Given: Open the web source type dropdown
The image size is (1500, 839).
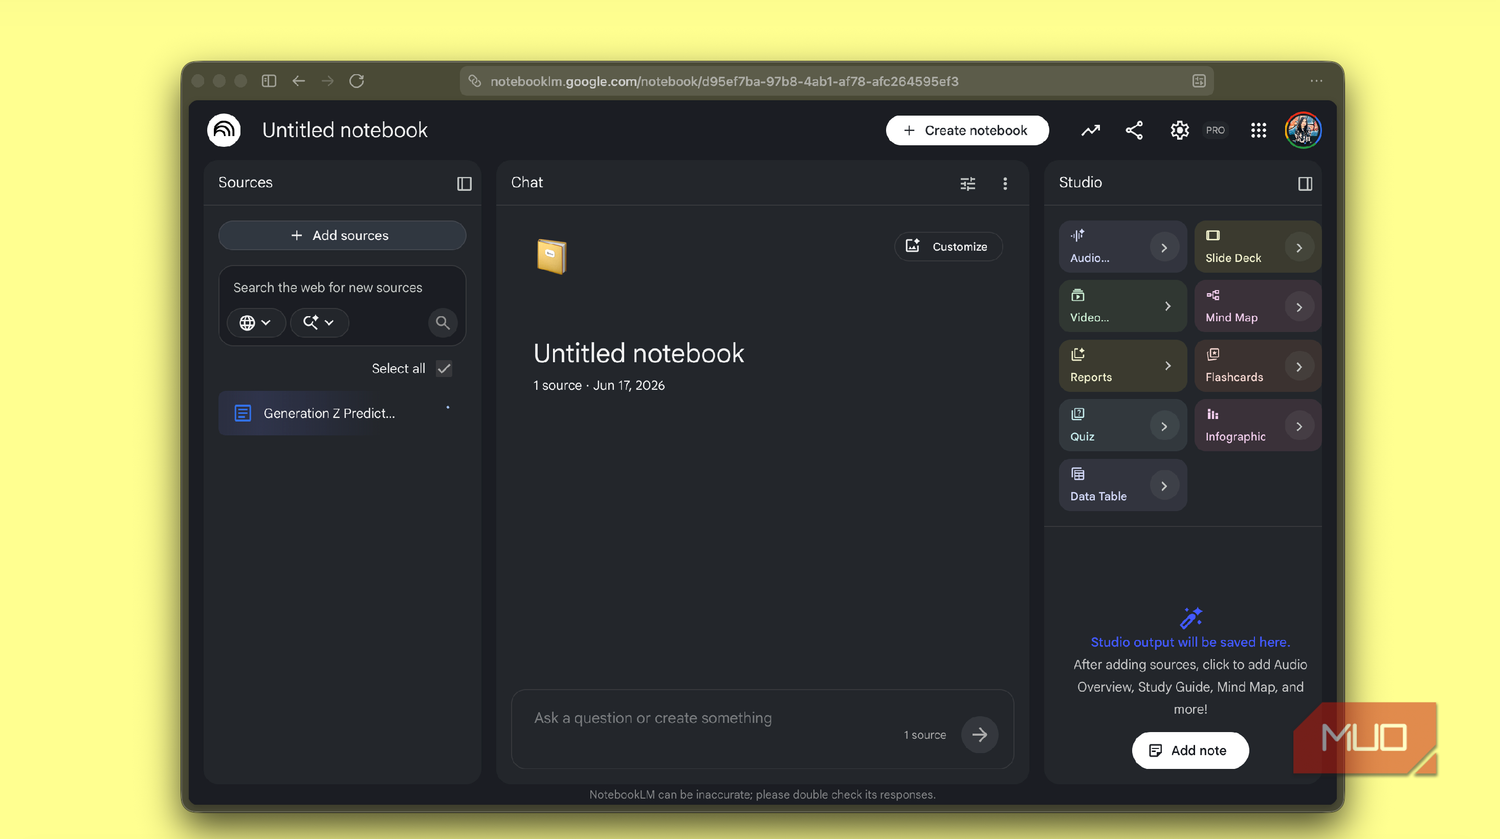Looking at the screenshot, I should pyautogui.click(x=256, y=322).
